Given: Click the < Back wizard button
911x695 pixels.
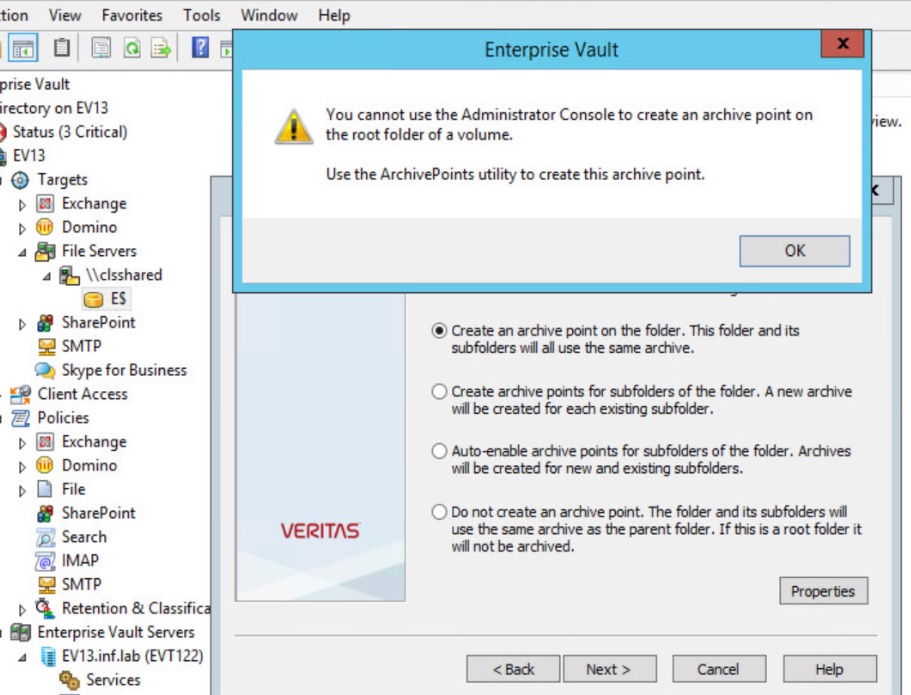Looking at the screenshot, I should [513, 669].
